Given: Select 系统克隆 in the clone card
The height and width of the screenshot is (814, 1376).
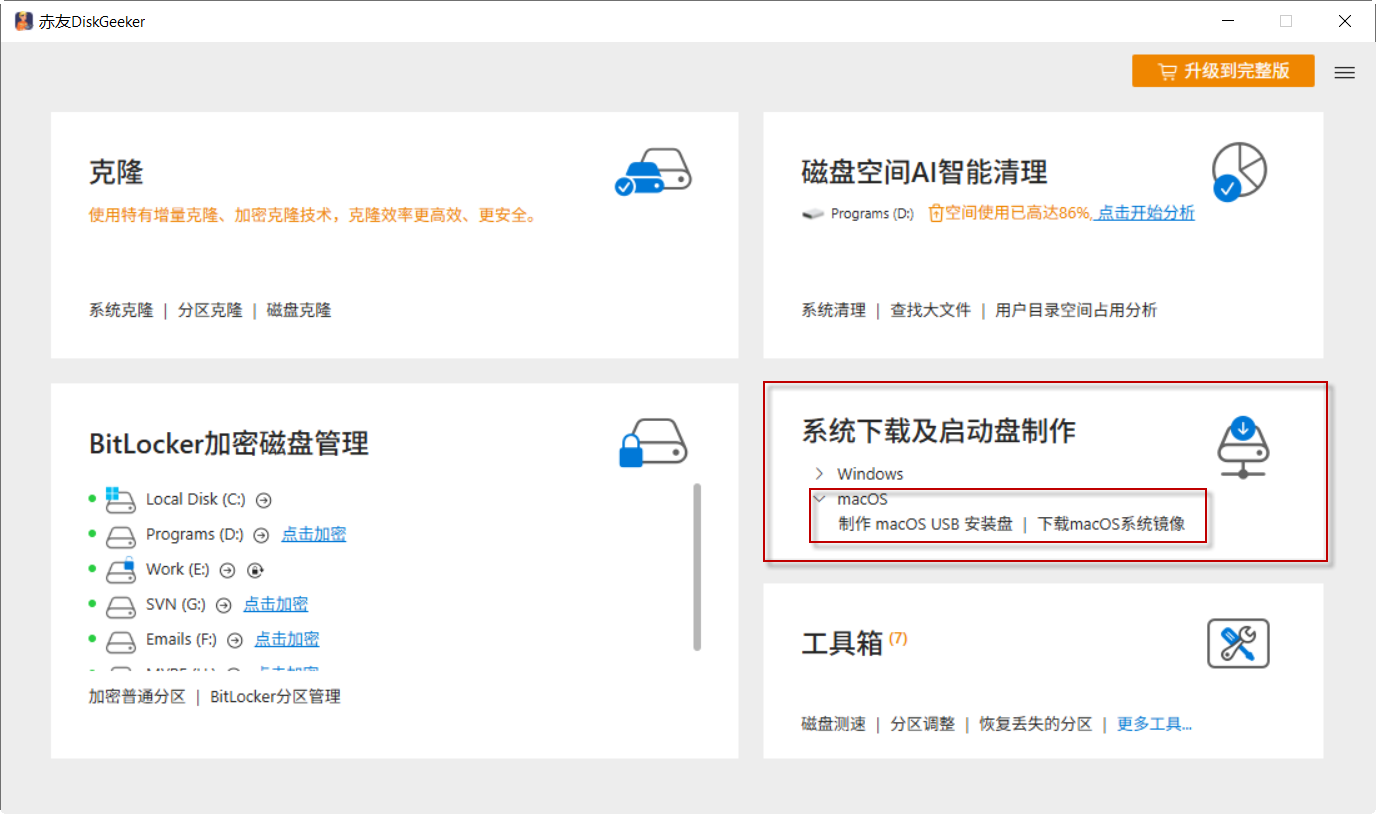Looking at the screenshot, I should [x=121, y=310].
